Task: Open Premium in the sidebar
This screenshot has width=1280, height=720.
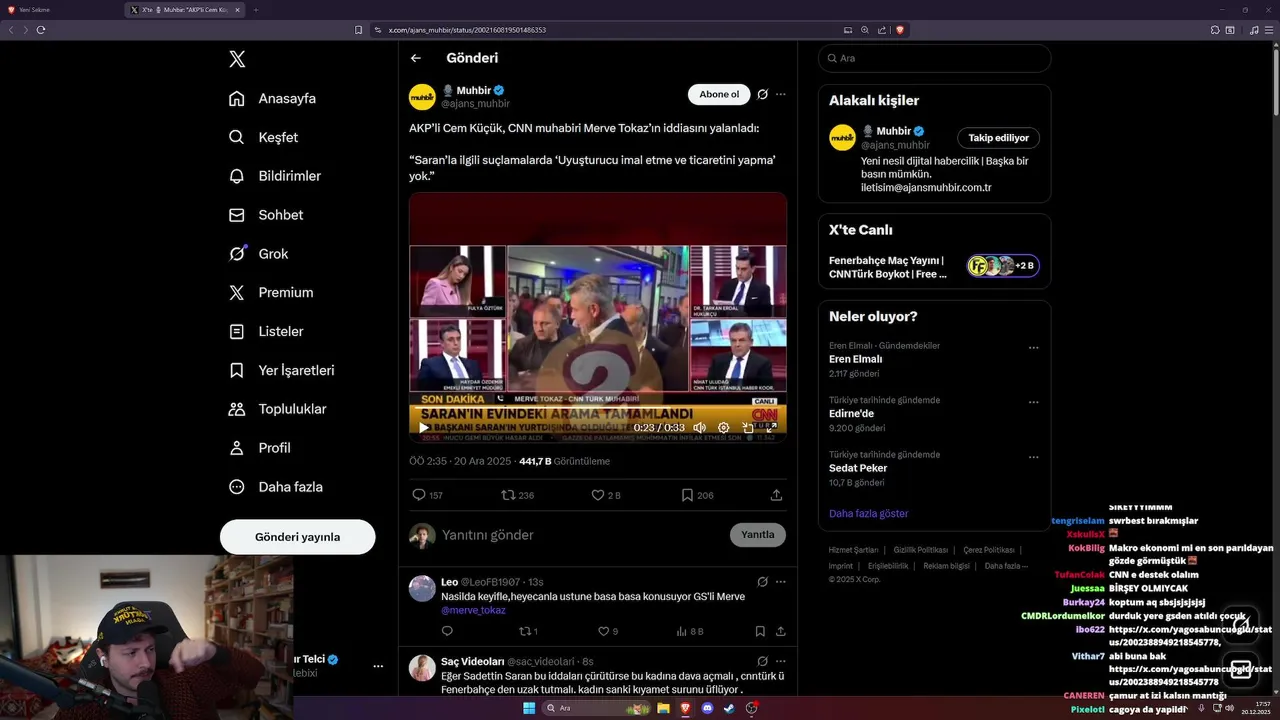Action: 271,293
